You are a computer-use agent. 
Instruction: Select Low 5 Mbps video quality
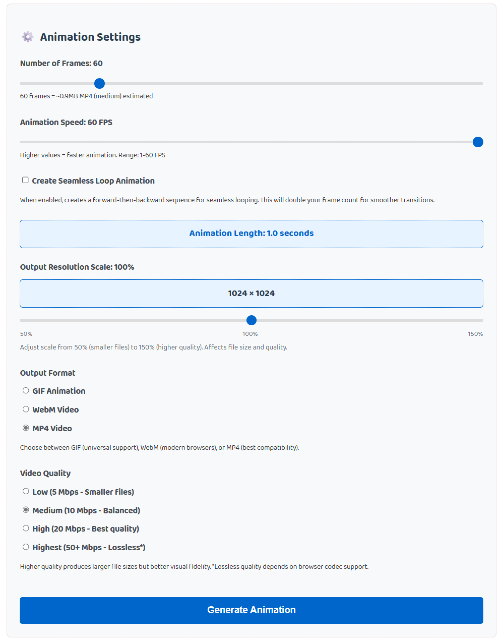(25, 491)
